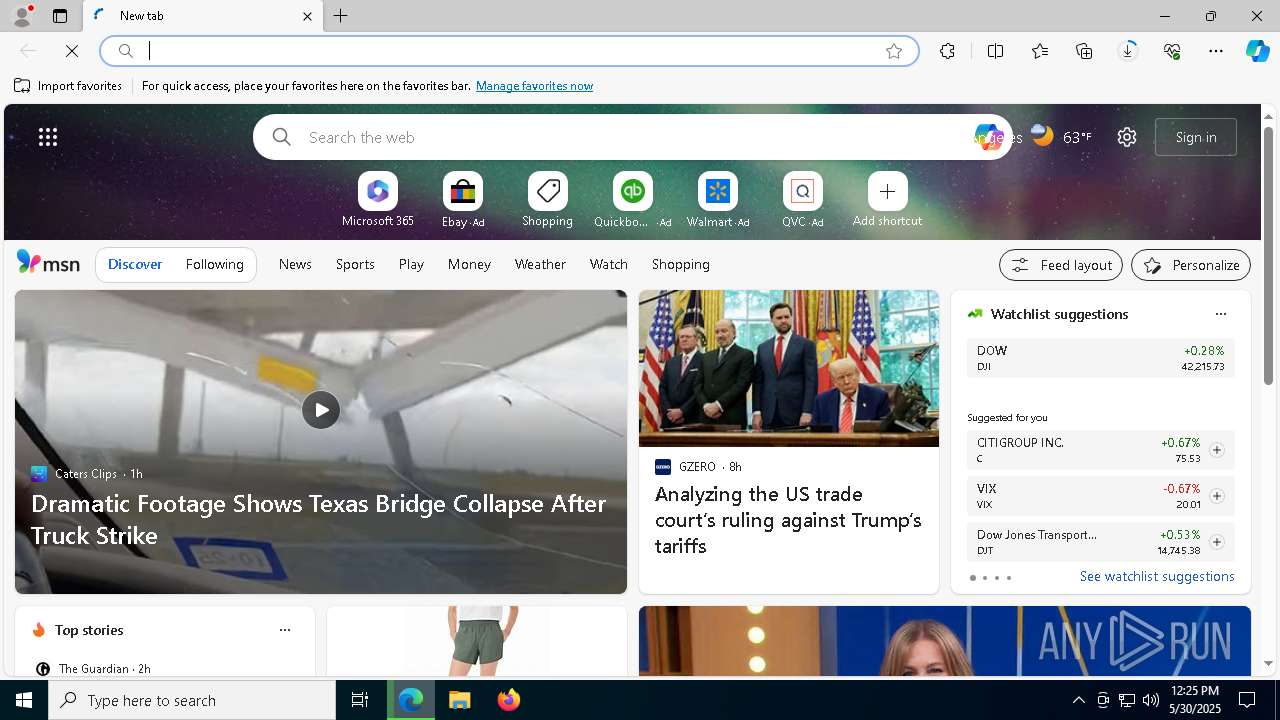Open the Manage favorites now link
Viewport: 1280px width, 720px height.
click(534, 86)
